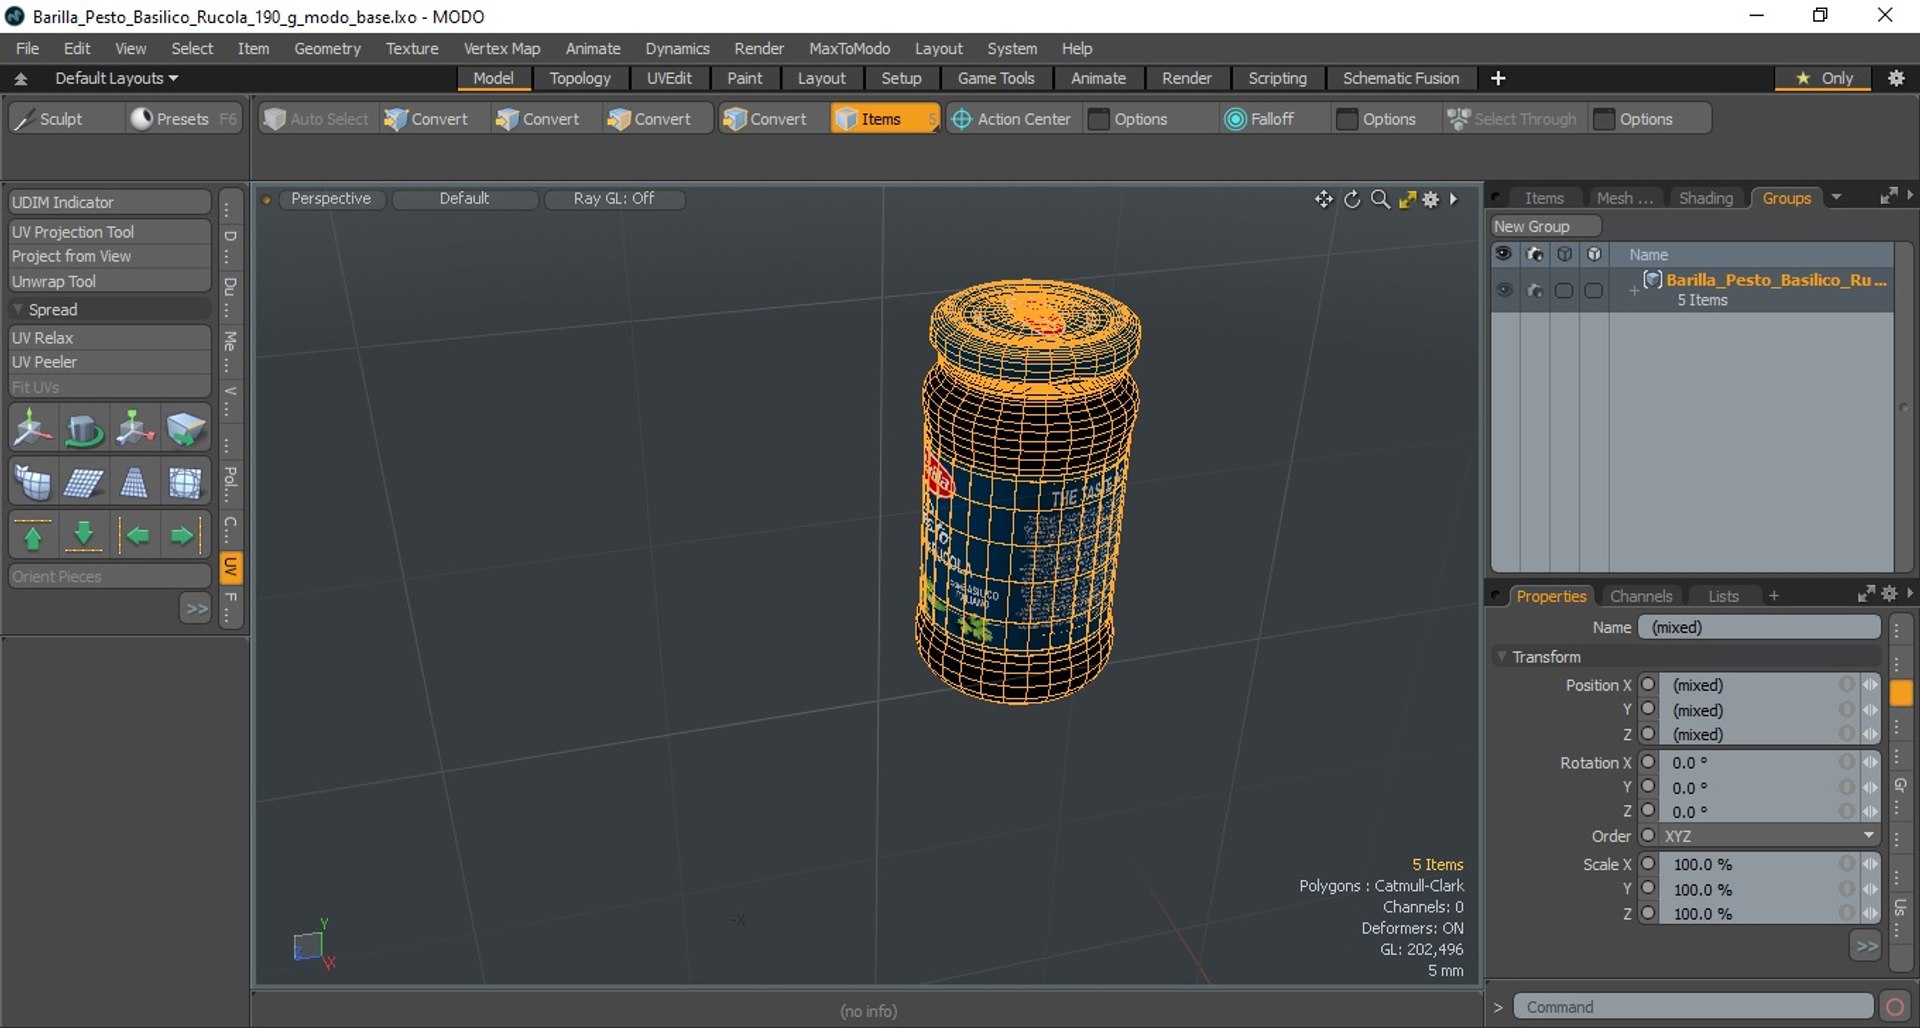Viewport: 1920px width, 1028px height.
Task: Switch to the UVEdit layout tab
Action: pos(669,78)
